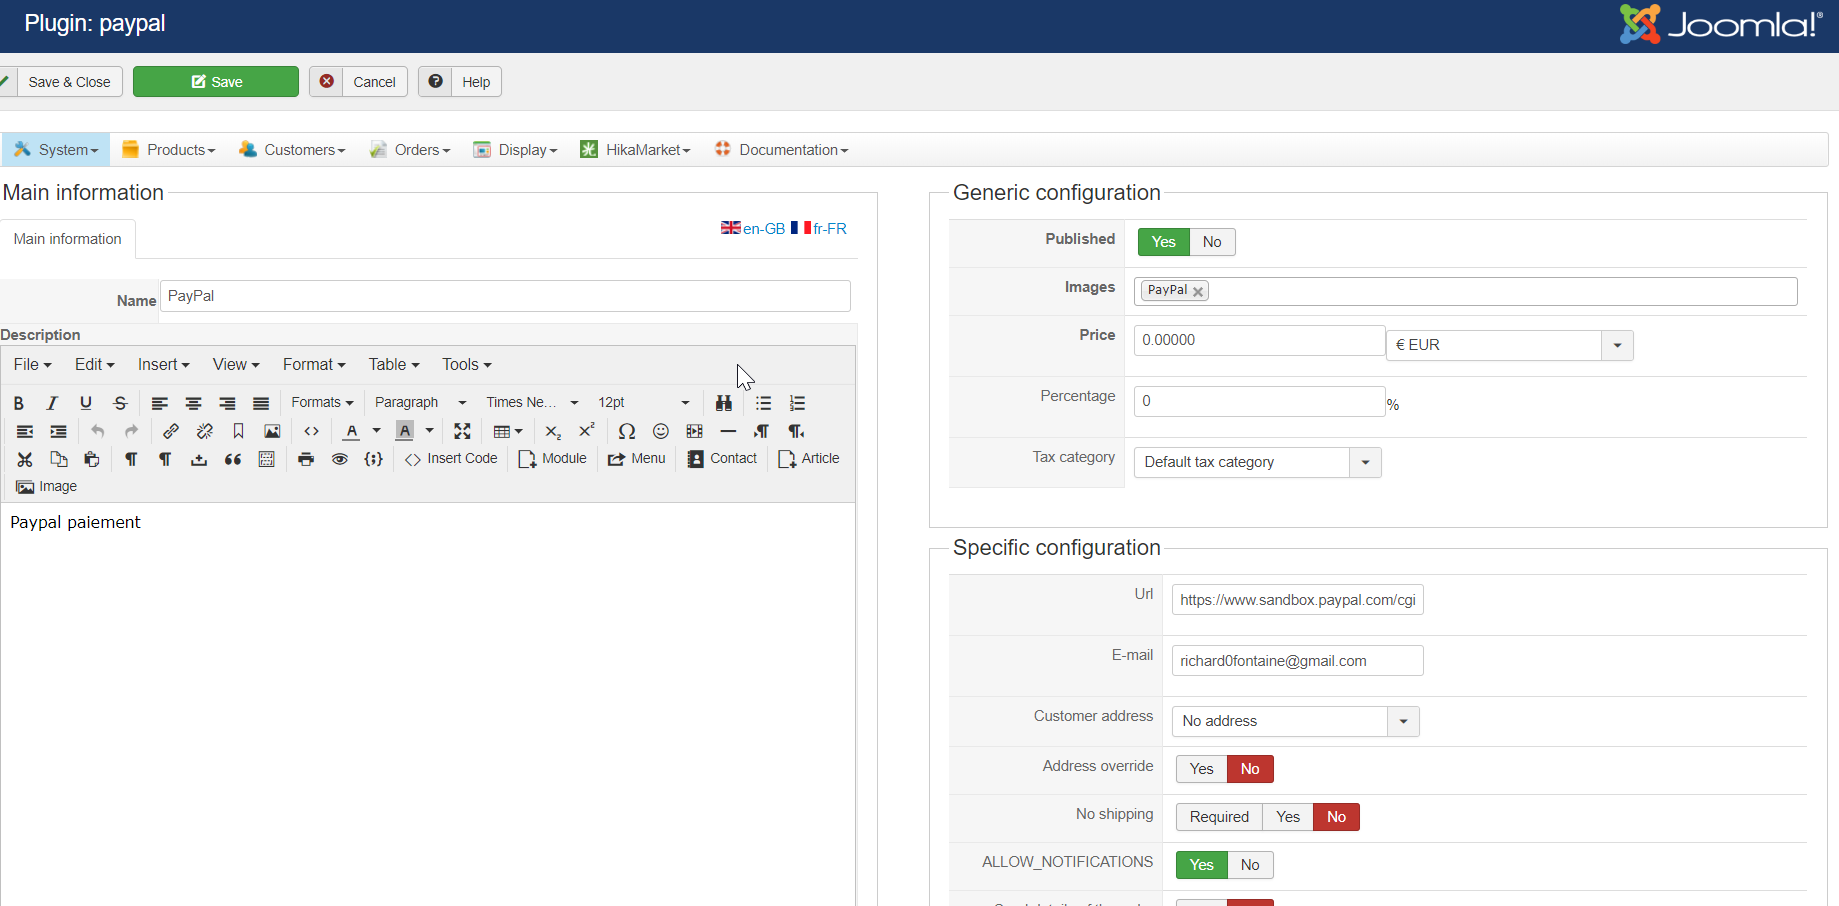Open source code view icon
Viewport: 1839px width, 906px height.
click(x=312, y=431)
